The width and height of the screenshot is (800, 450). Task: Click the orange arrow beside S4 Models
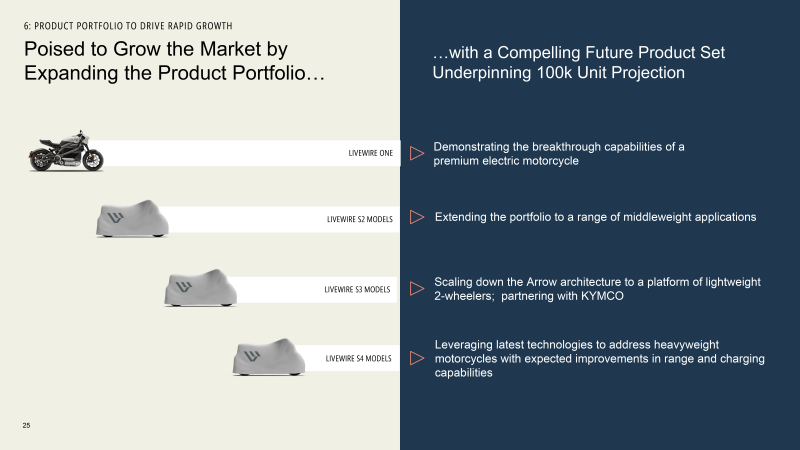click(417, 357)
